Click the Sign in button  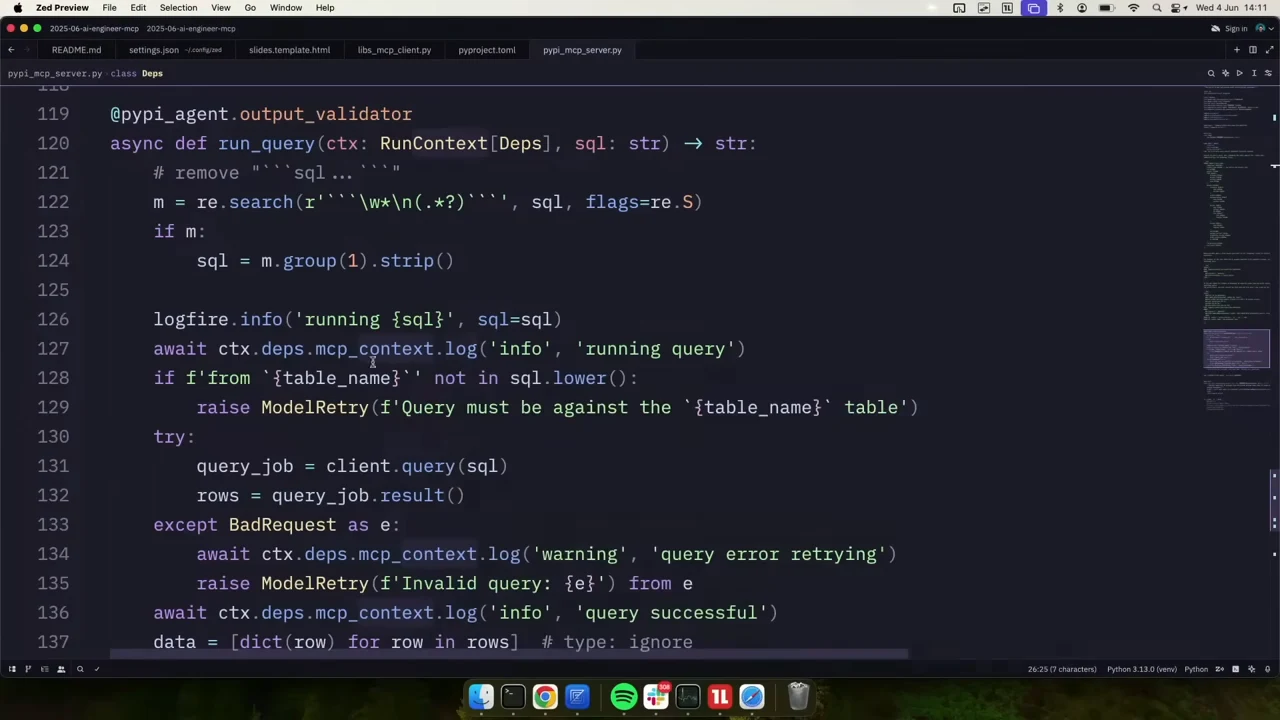click(x=1236, y=28)
